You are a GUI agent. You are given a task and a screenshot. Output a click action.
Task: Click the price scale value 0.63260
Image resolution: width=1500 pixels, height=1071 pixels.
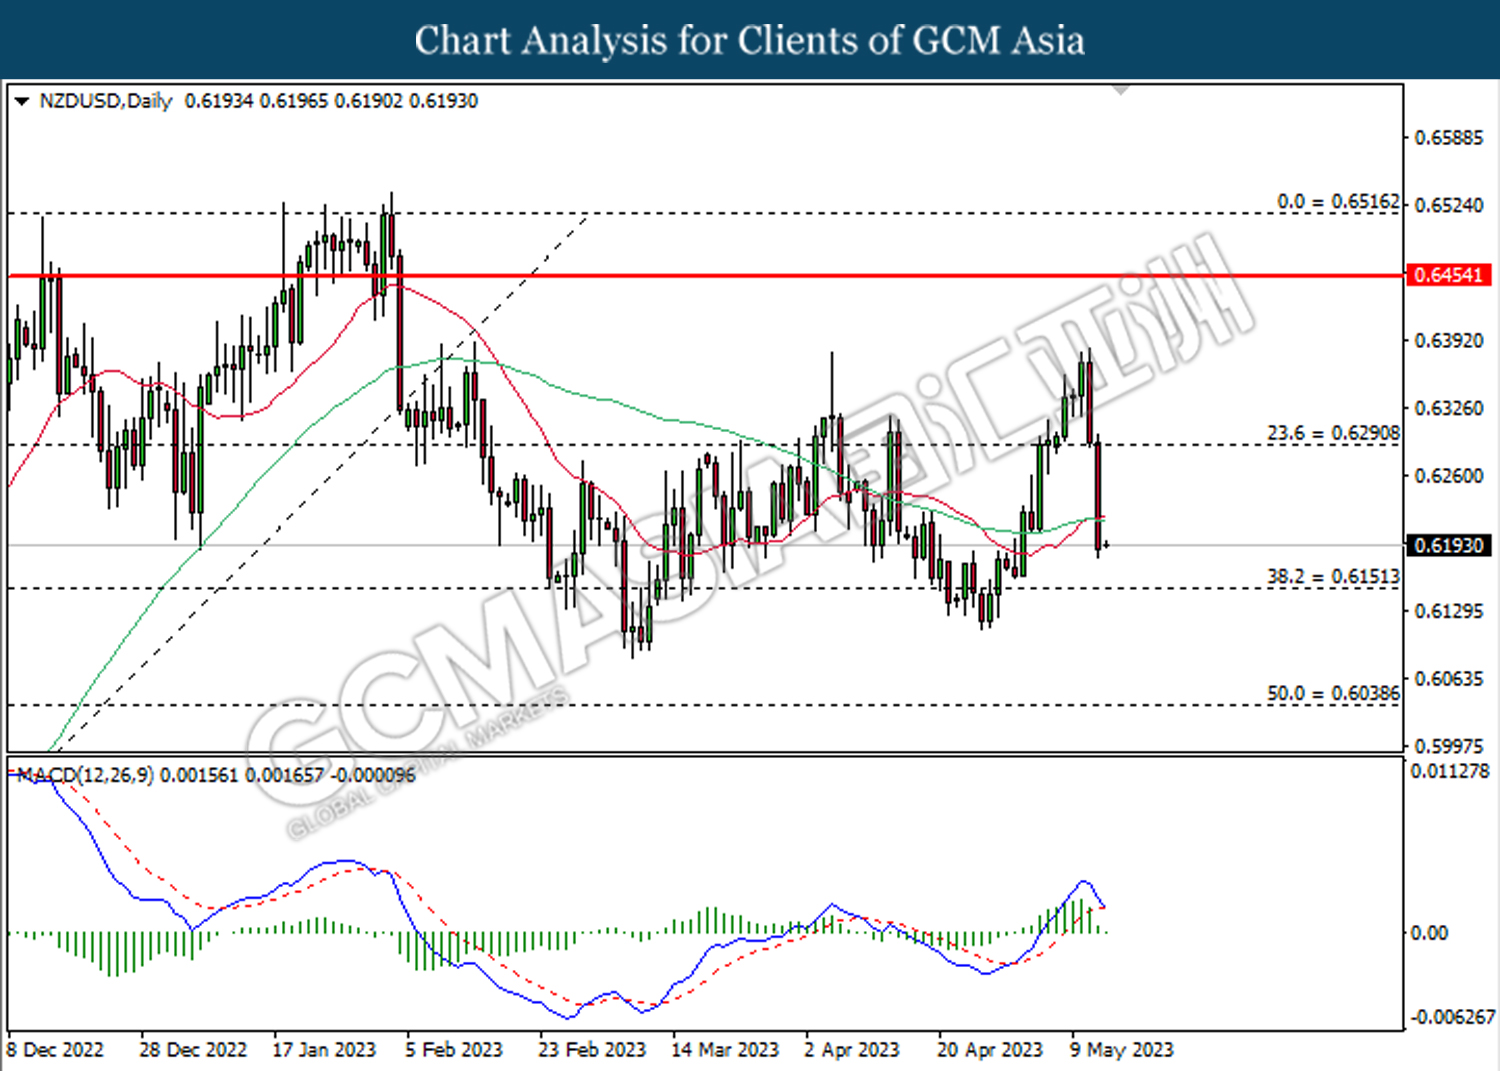point(1449,408)
